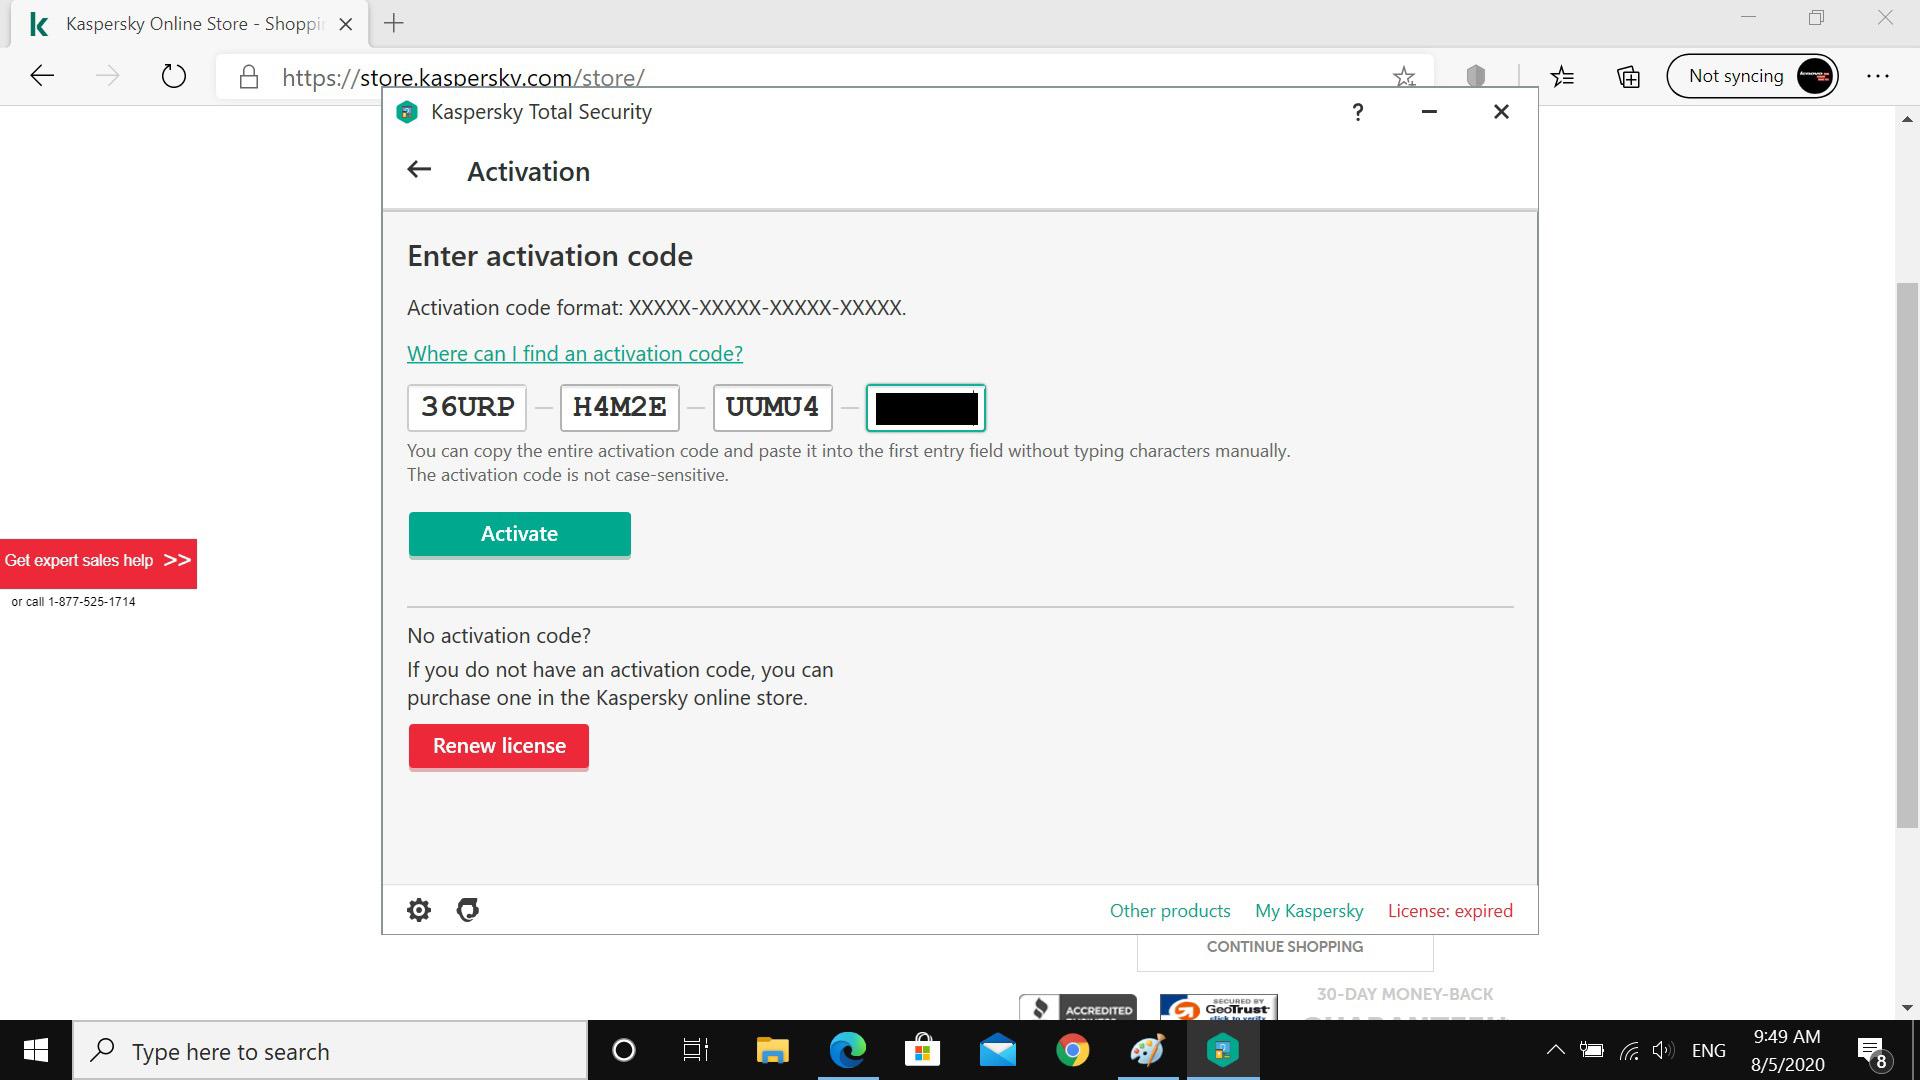The width and height of the screenshot is (1920, 1080).
Task: Click the GeoTrust secured badge
Action: pos(1218,1008)
